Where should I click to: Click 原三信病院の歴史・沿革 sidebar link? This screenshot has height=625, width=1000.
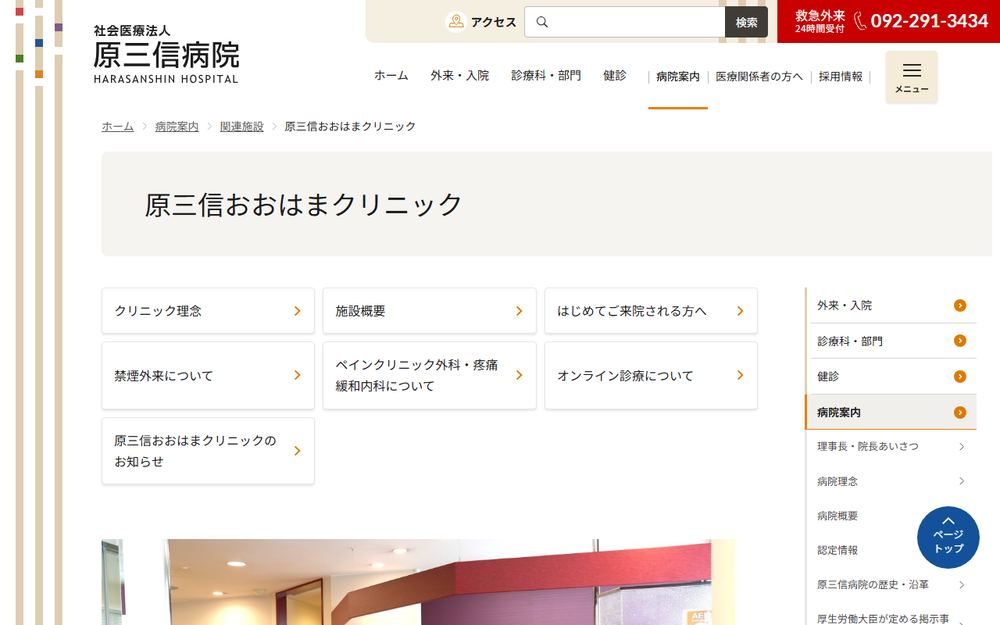click(x=872, y=584)
